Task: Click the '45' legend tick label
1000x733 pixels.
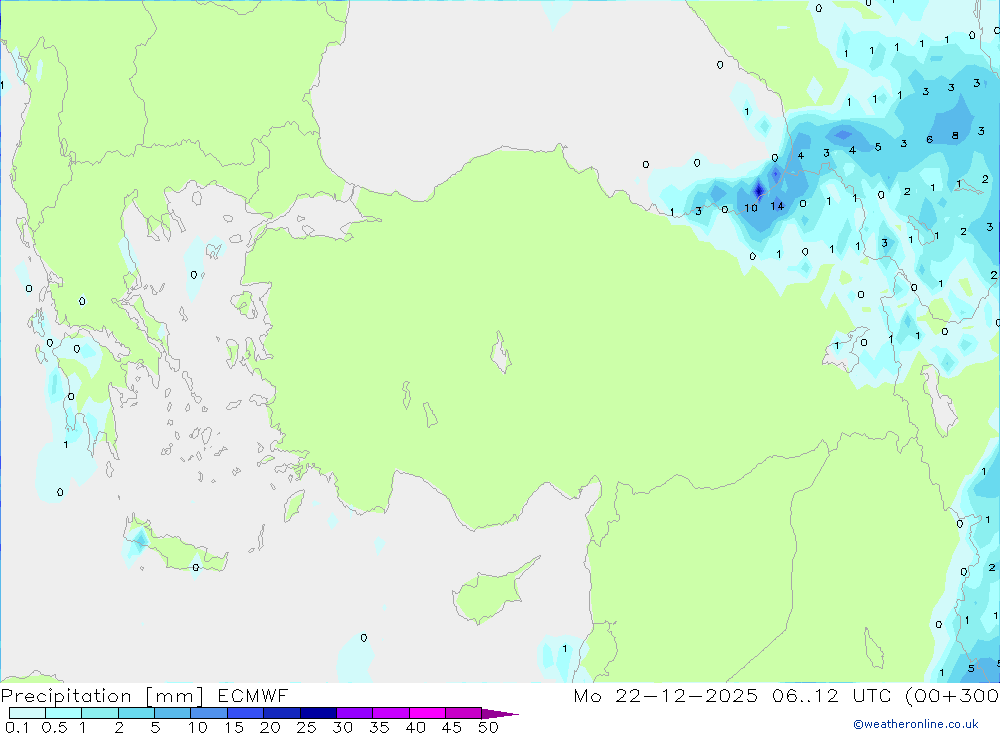Action: [452, 727]
